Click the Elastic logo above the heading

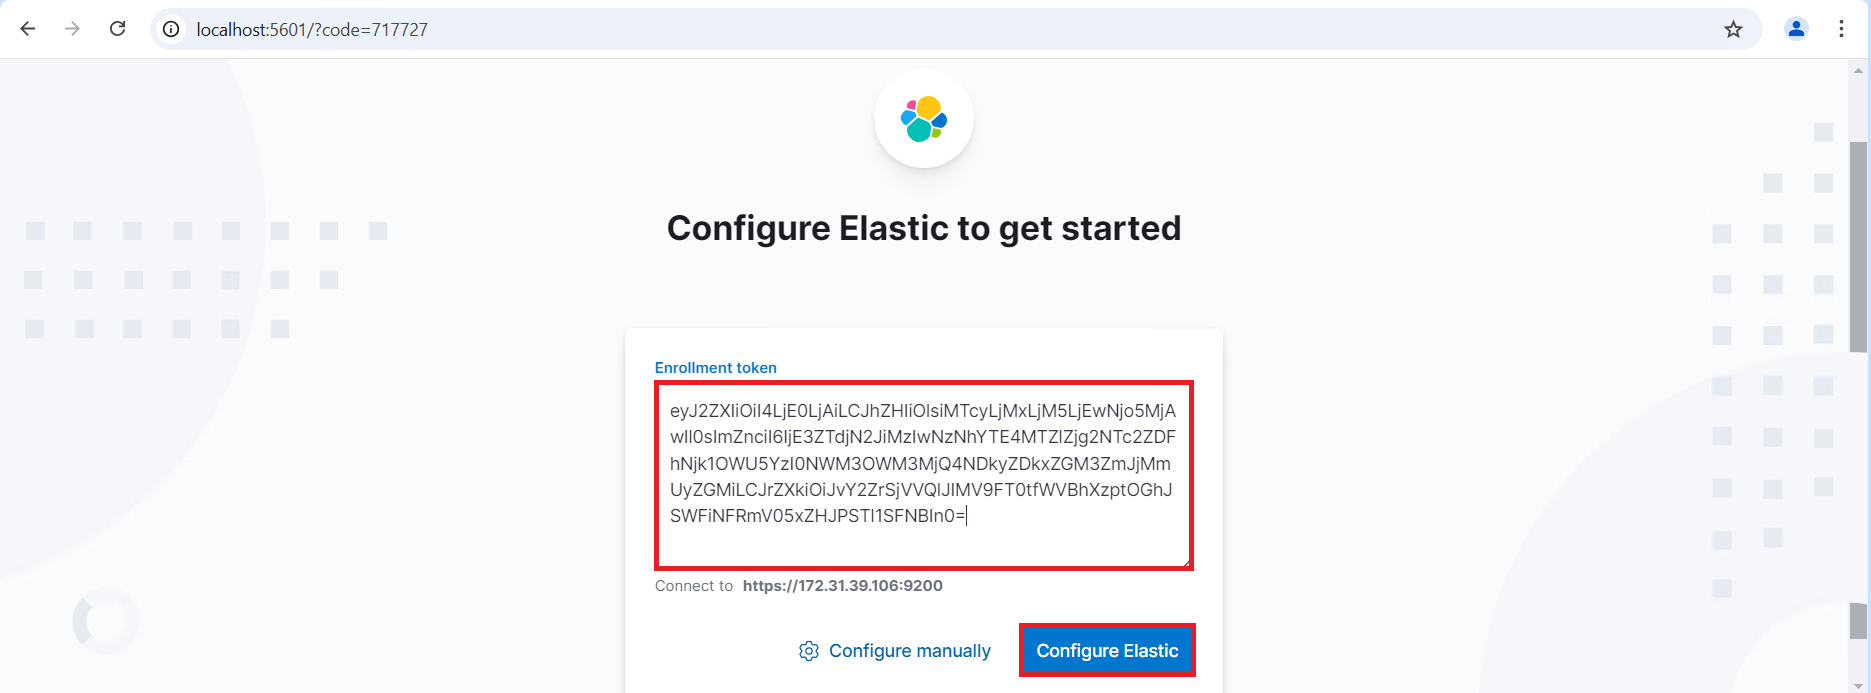(x=923, y=117)
